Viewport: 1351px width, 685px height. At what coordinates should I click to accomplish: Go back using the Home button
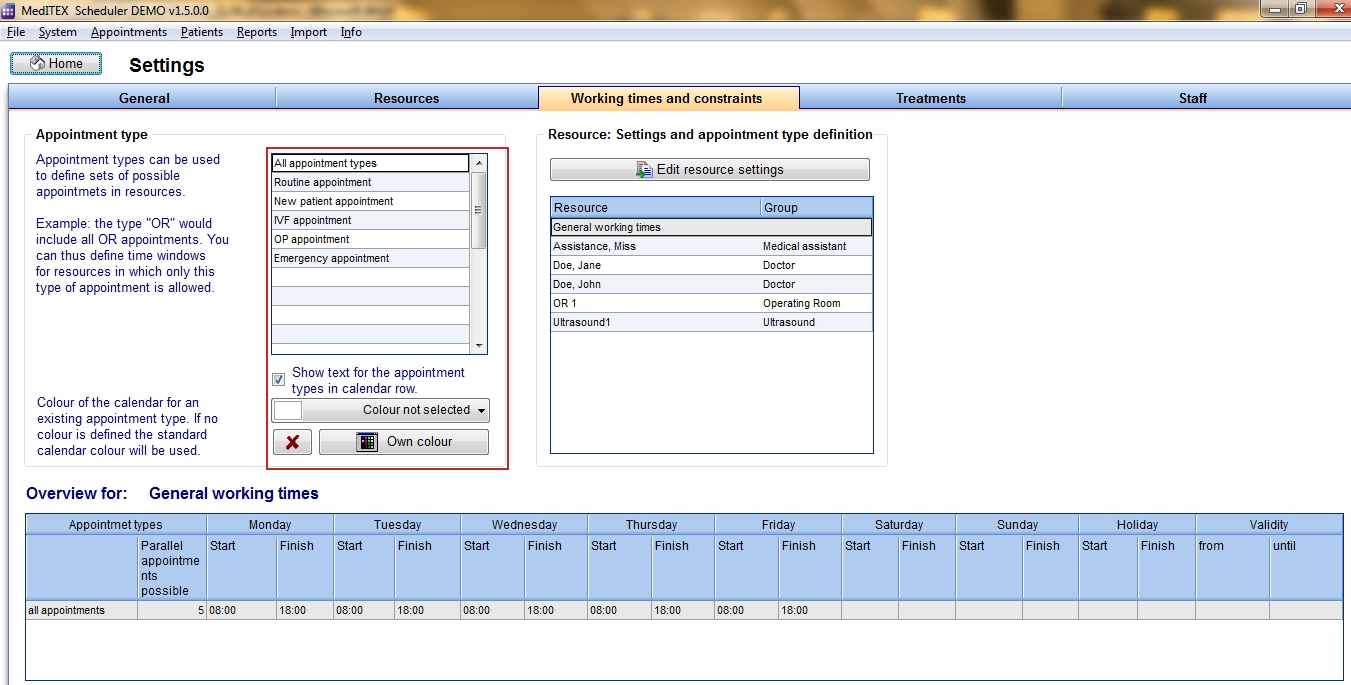[x=56, y=63]
